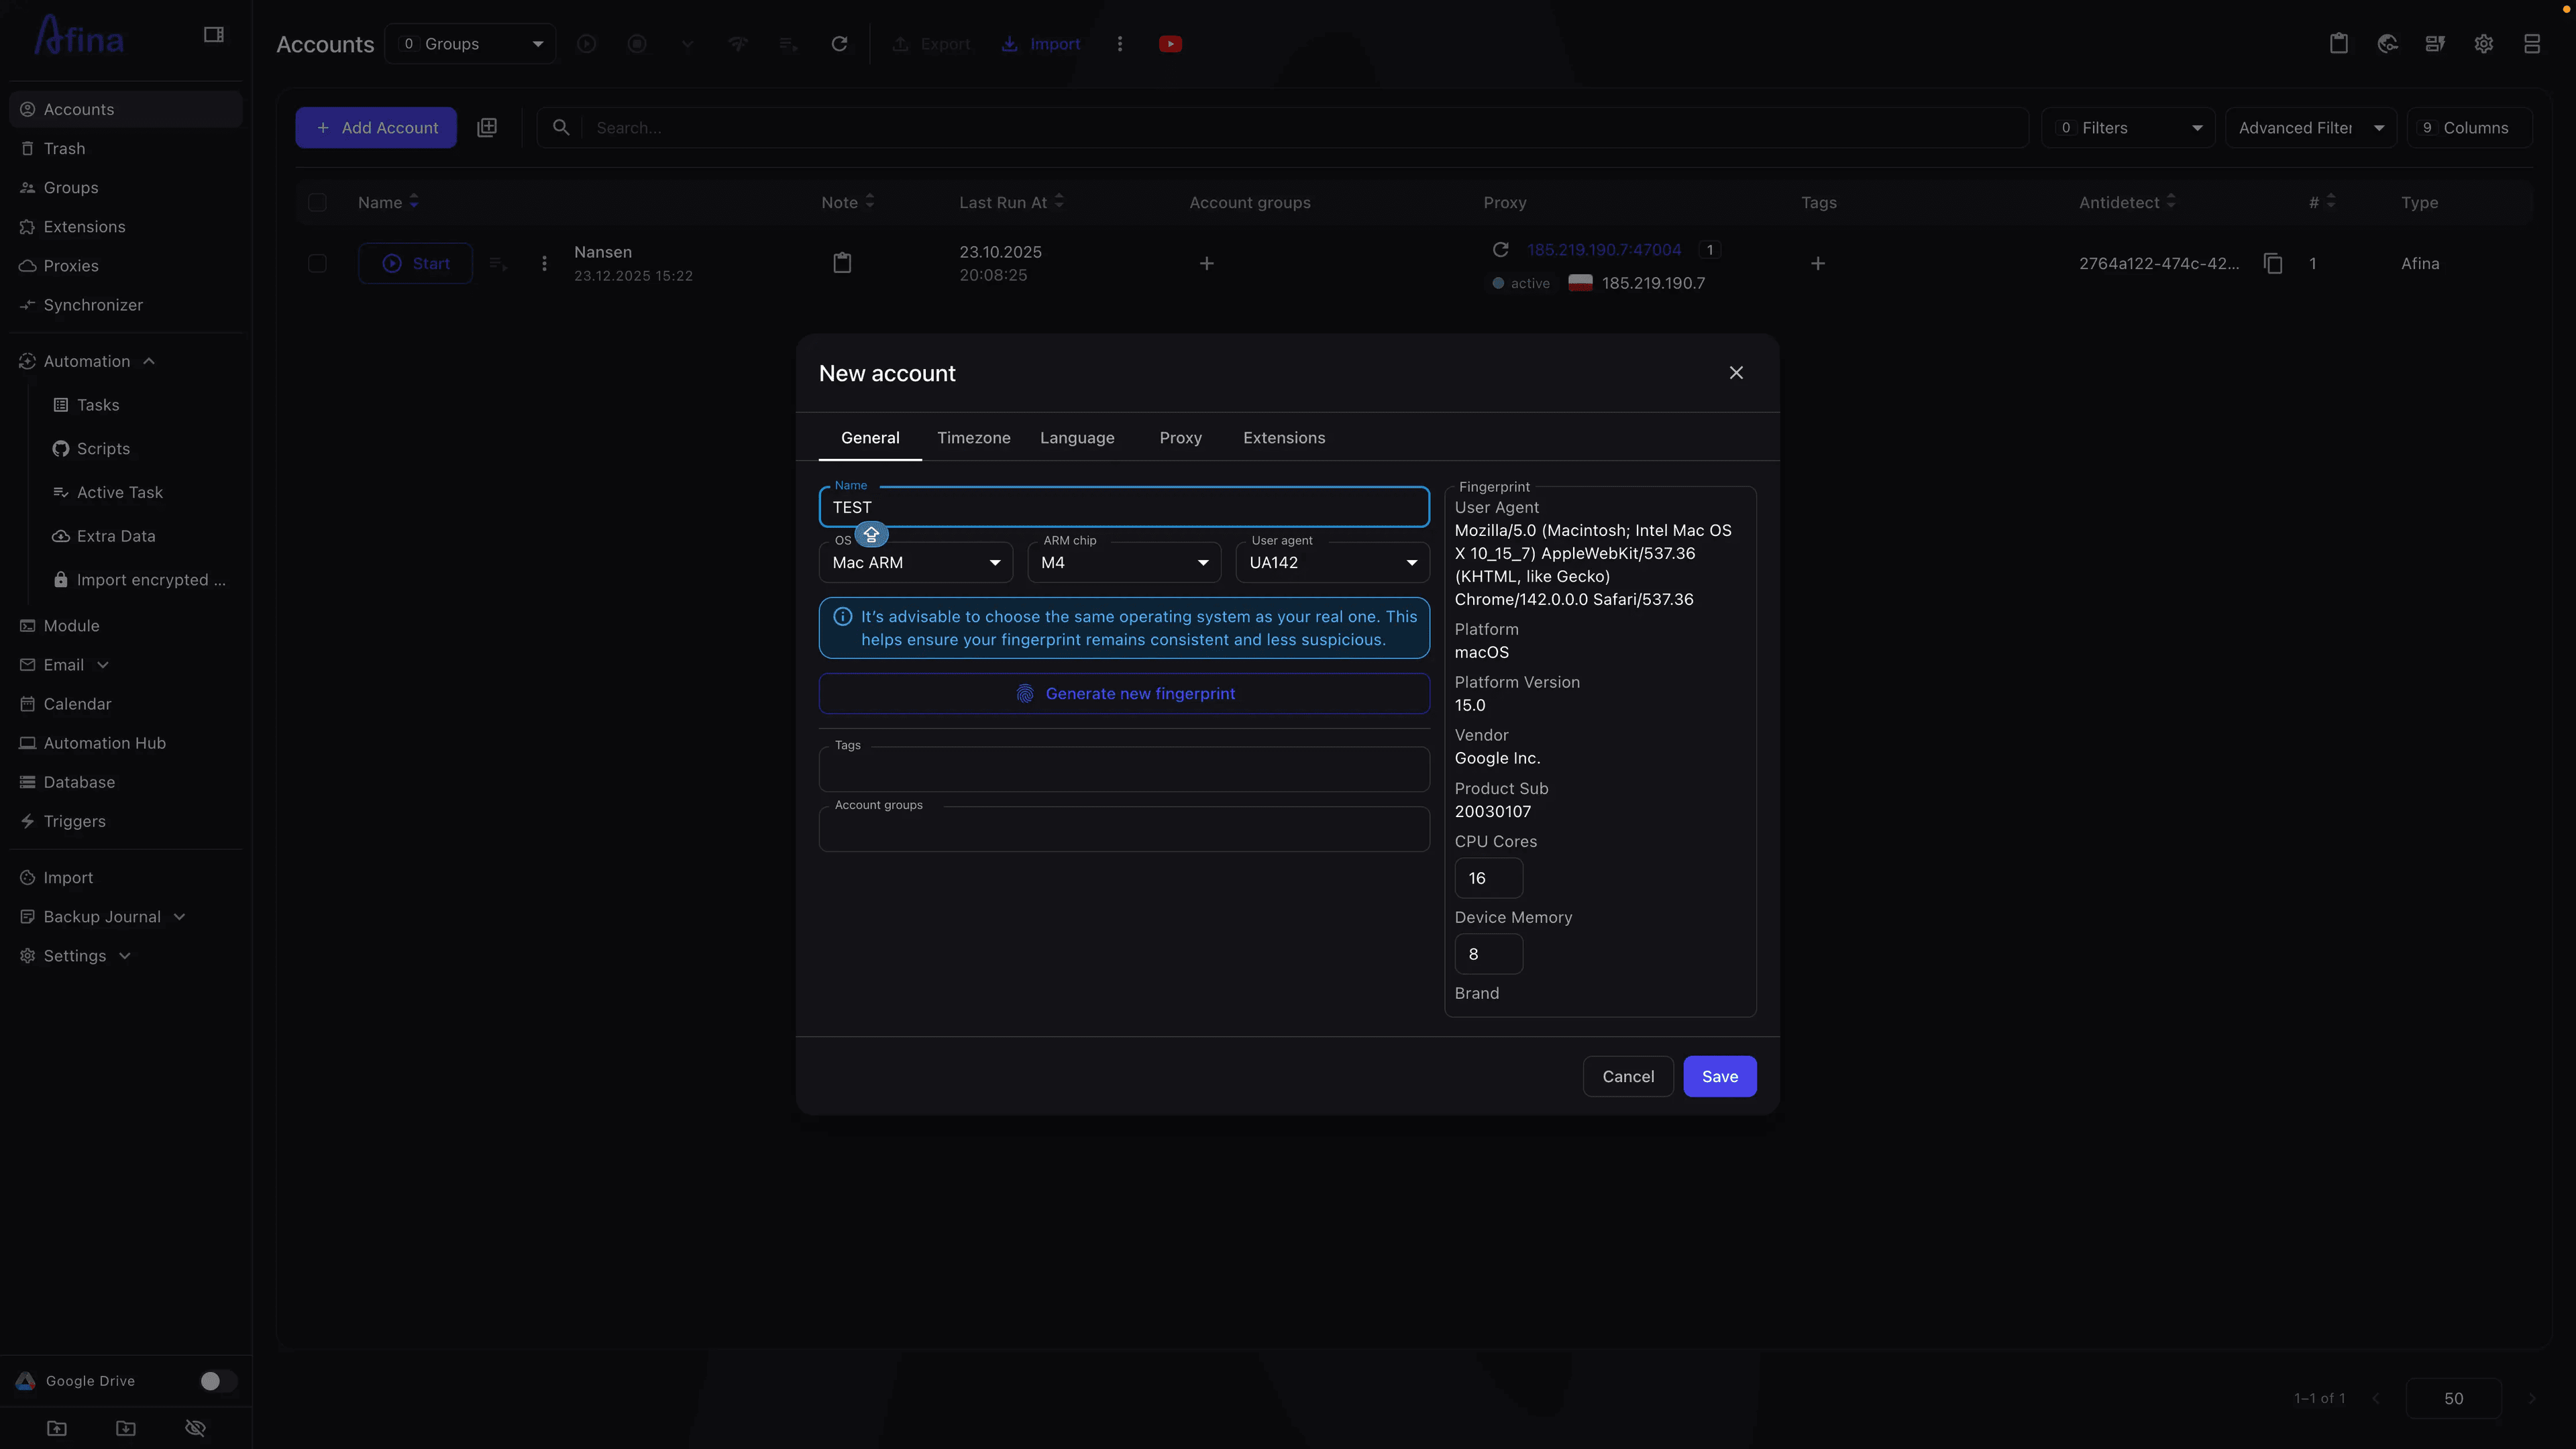Click the Save button in the dialog

pos(1719,1076)
